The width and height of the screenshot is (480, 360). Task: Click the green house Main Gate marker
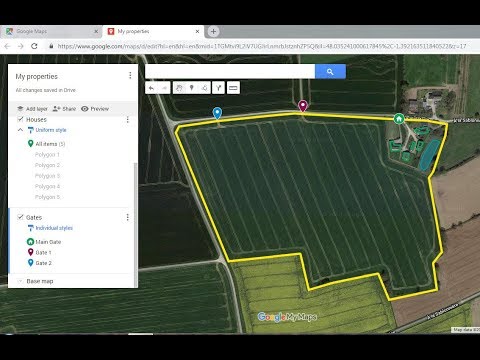pyautogui.click(x=399, y=119)
